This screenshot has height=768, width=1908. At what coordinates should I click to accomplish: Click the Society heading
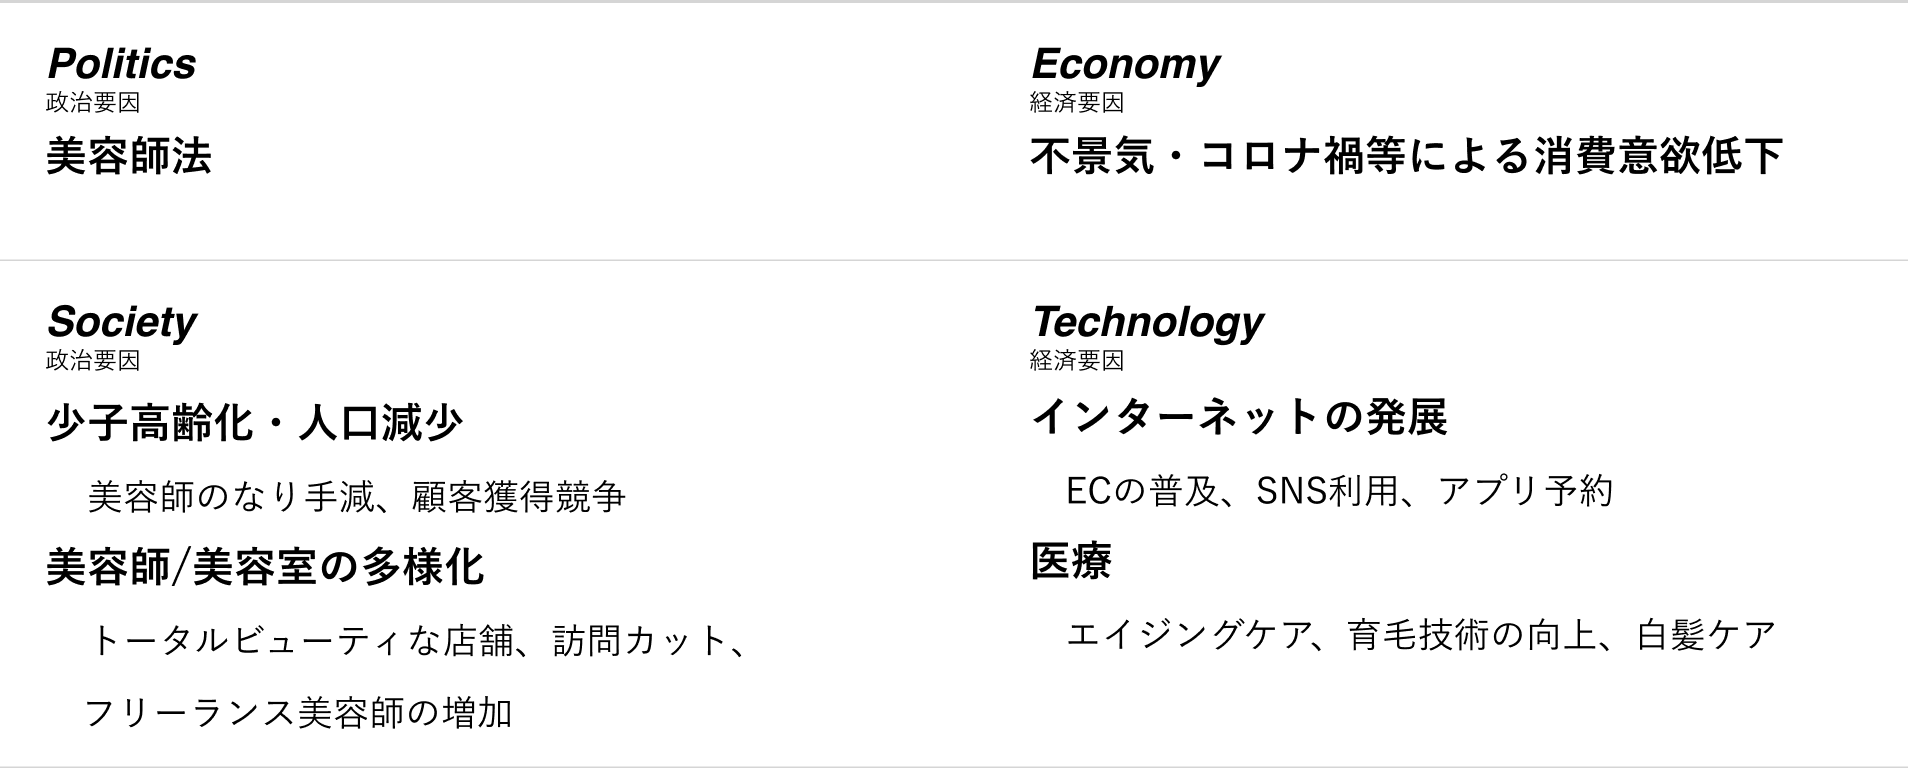[x=121, y=323]
